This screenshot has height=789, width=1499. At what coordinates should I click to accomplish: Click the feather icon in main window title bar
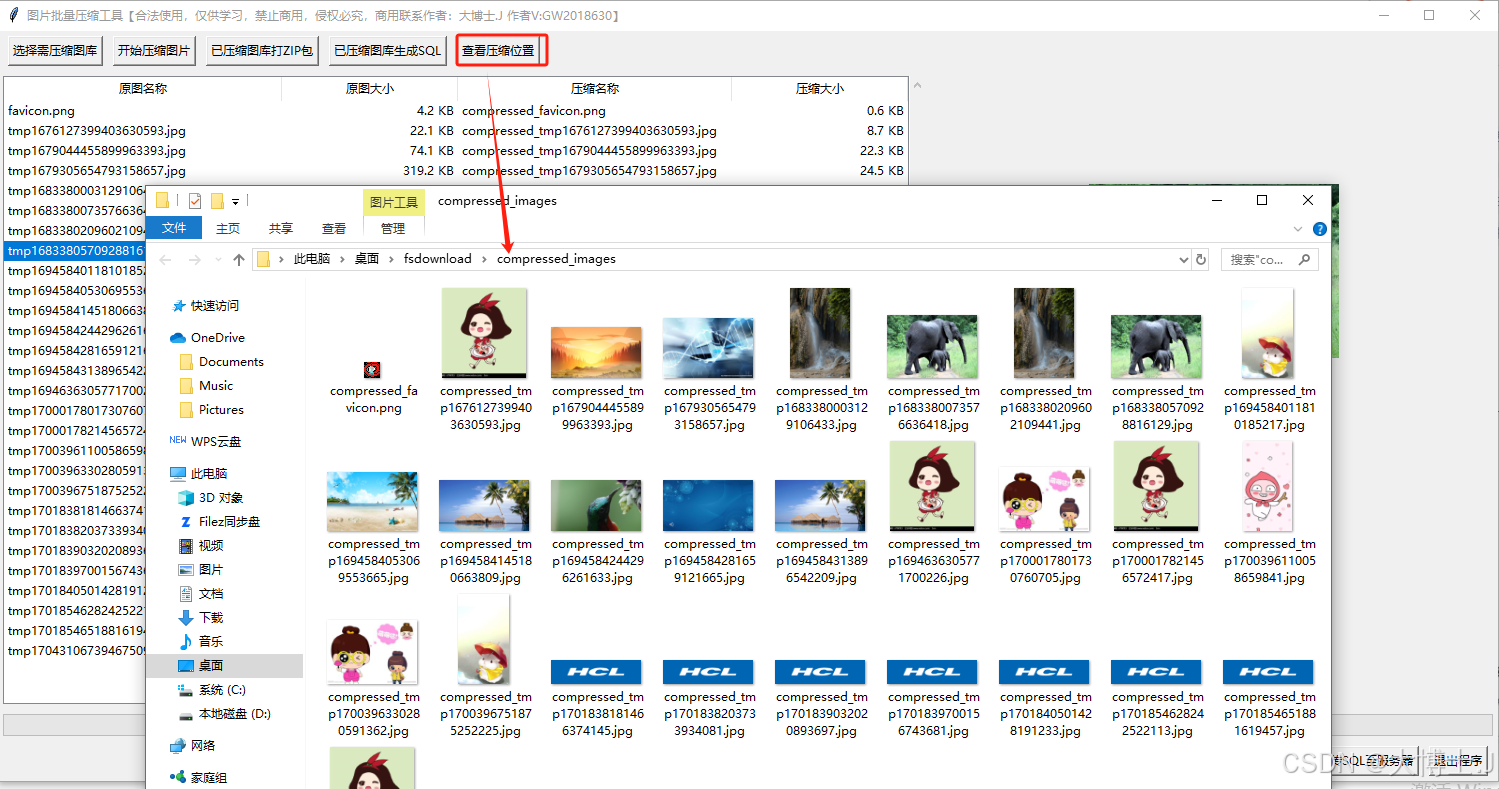click(13, 15)
